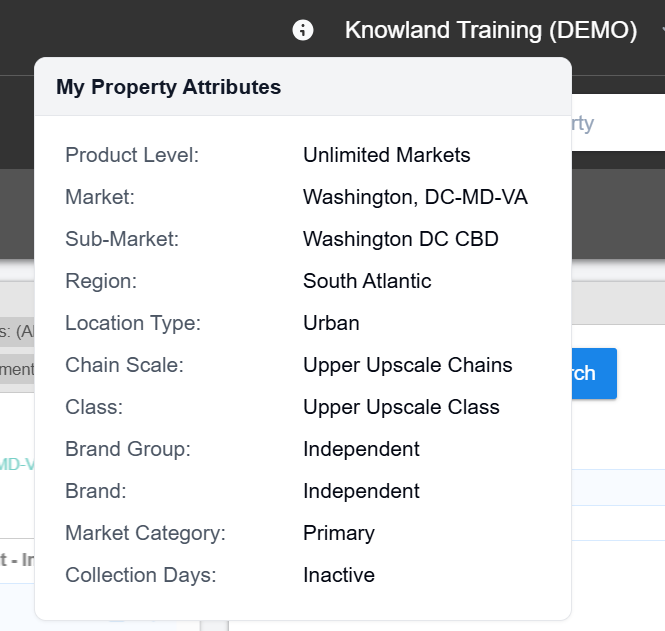Image resolution: width=665 pixels, height=631 pixels.
Task: Click the Collection Days label
Action: point(140,575)
